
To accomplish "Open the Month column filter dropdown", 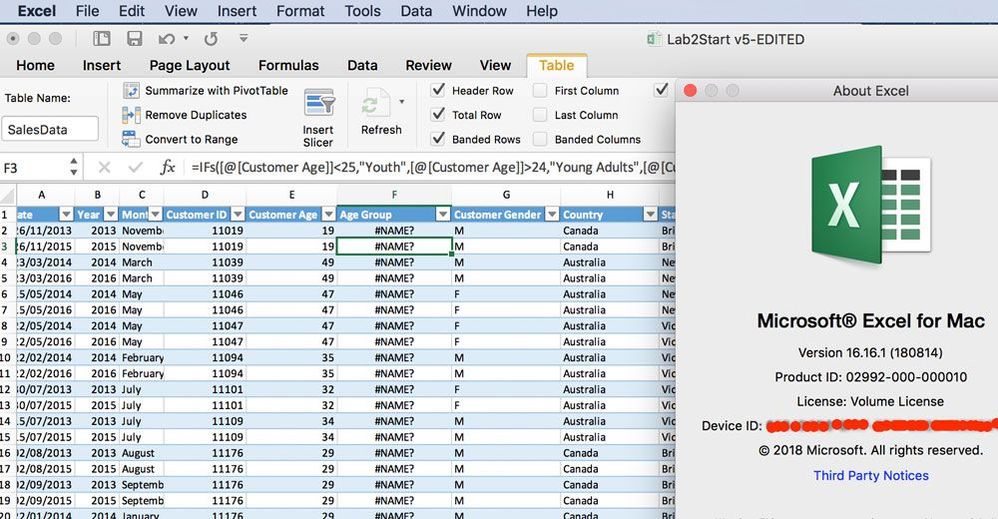I will pyautogui.click(x=155, y=215).
